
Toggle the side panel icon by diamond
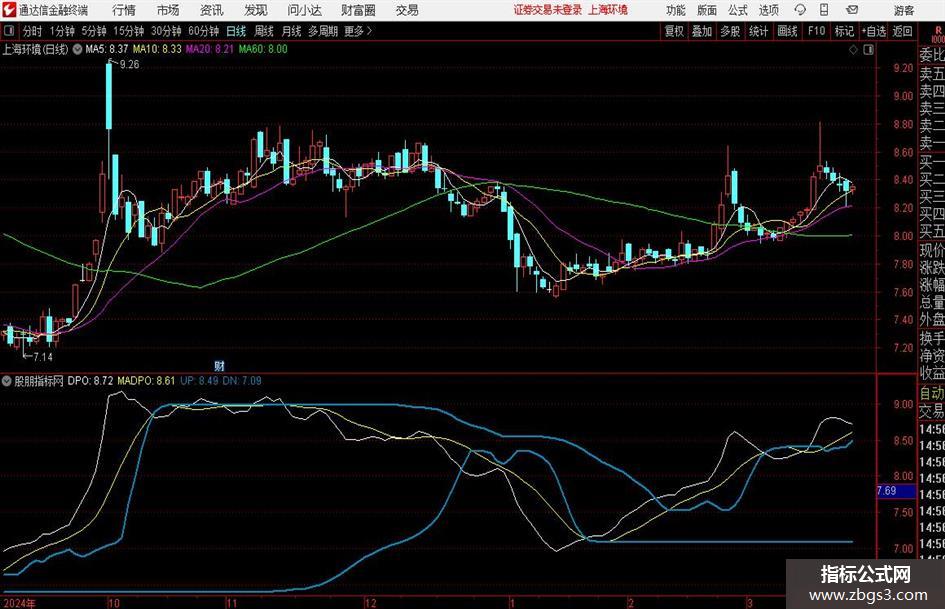868,49
